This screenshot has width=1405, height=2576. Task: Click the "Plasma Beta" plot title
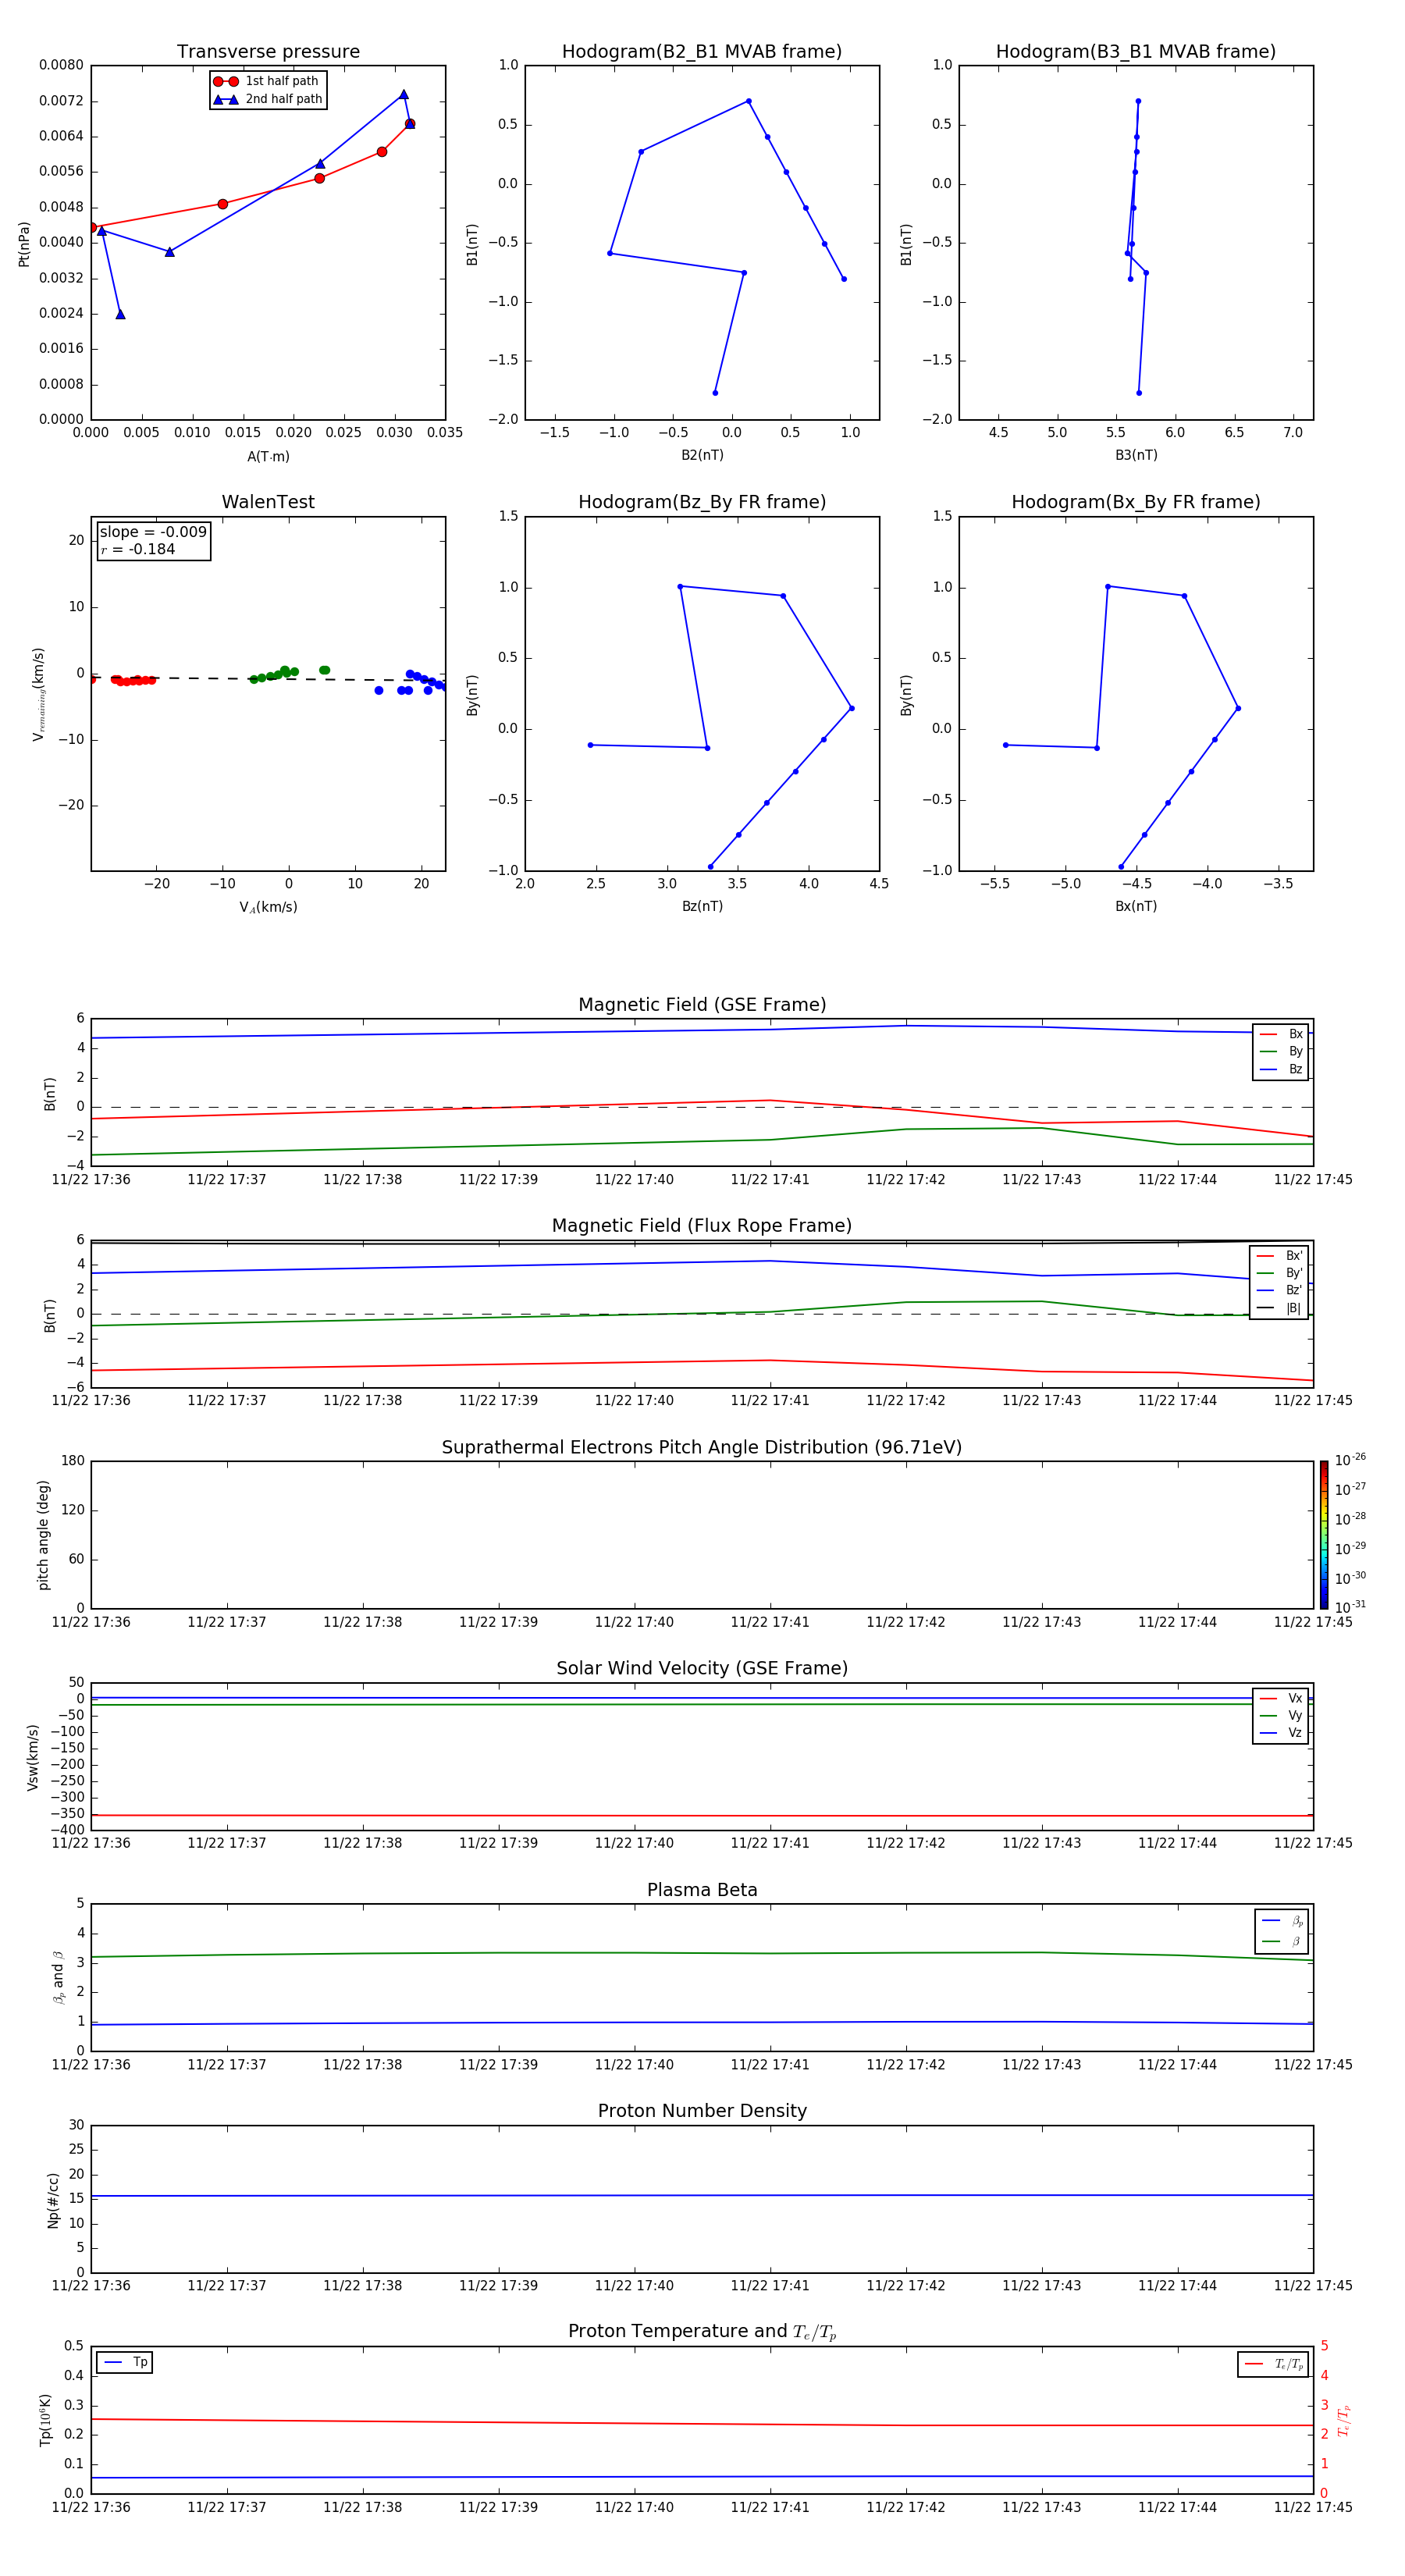(702, 1890)
